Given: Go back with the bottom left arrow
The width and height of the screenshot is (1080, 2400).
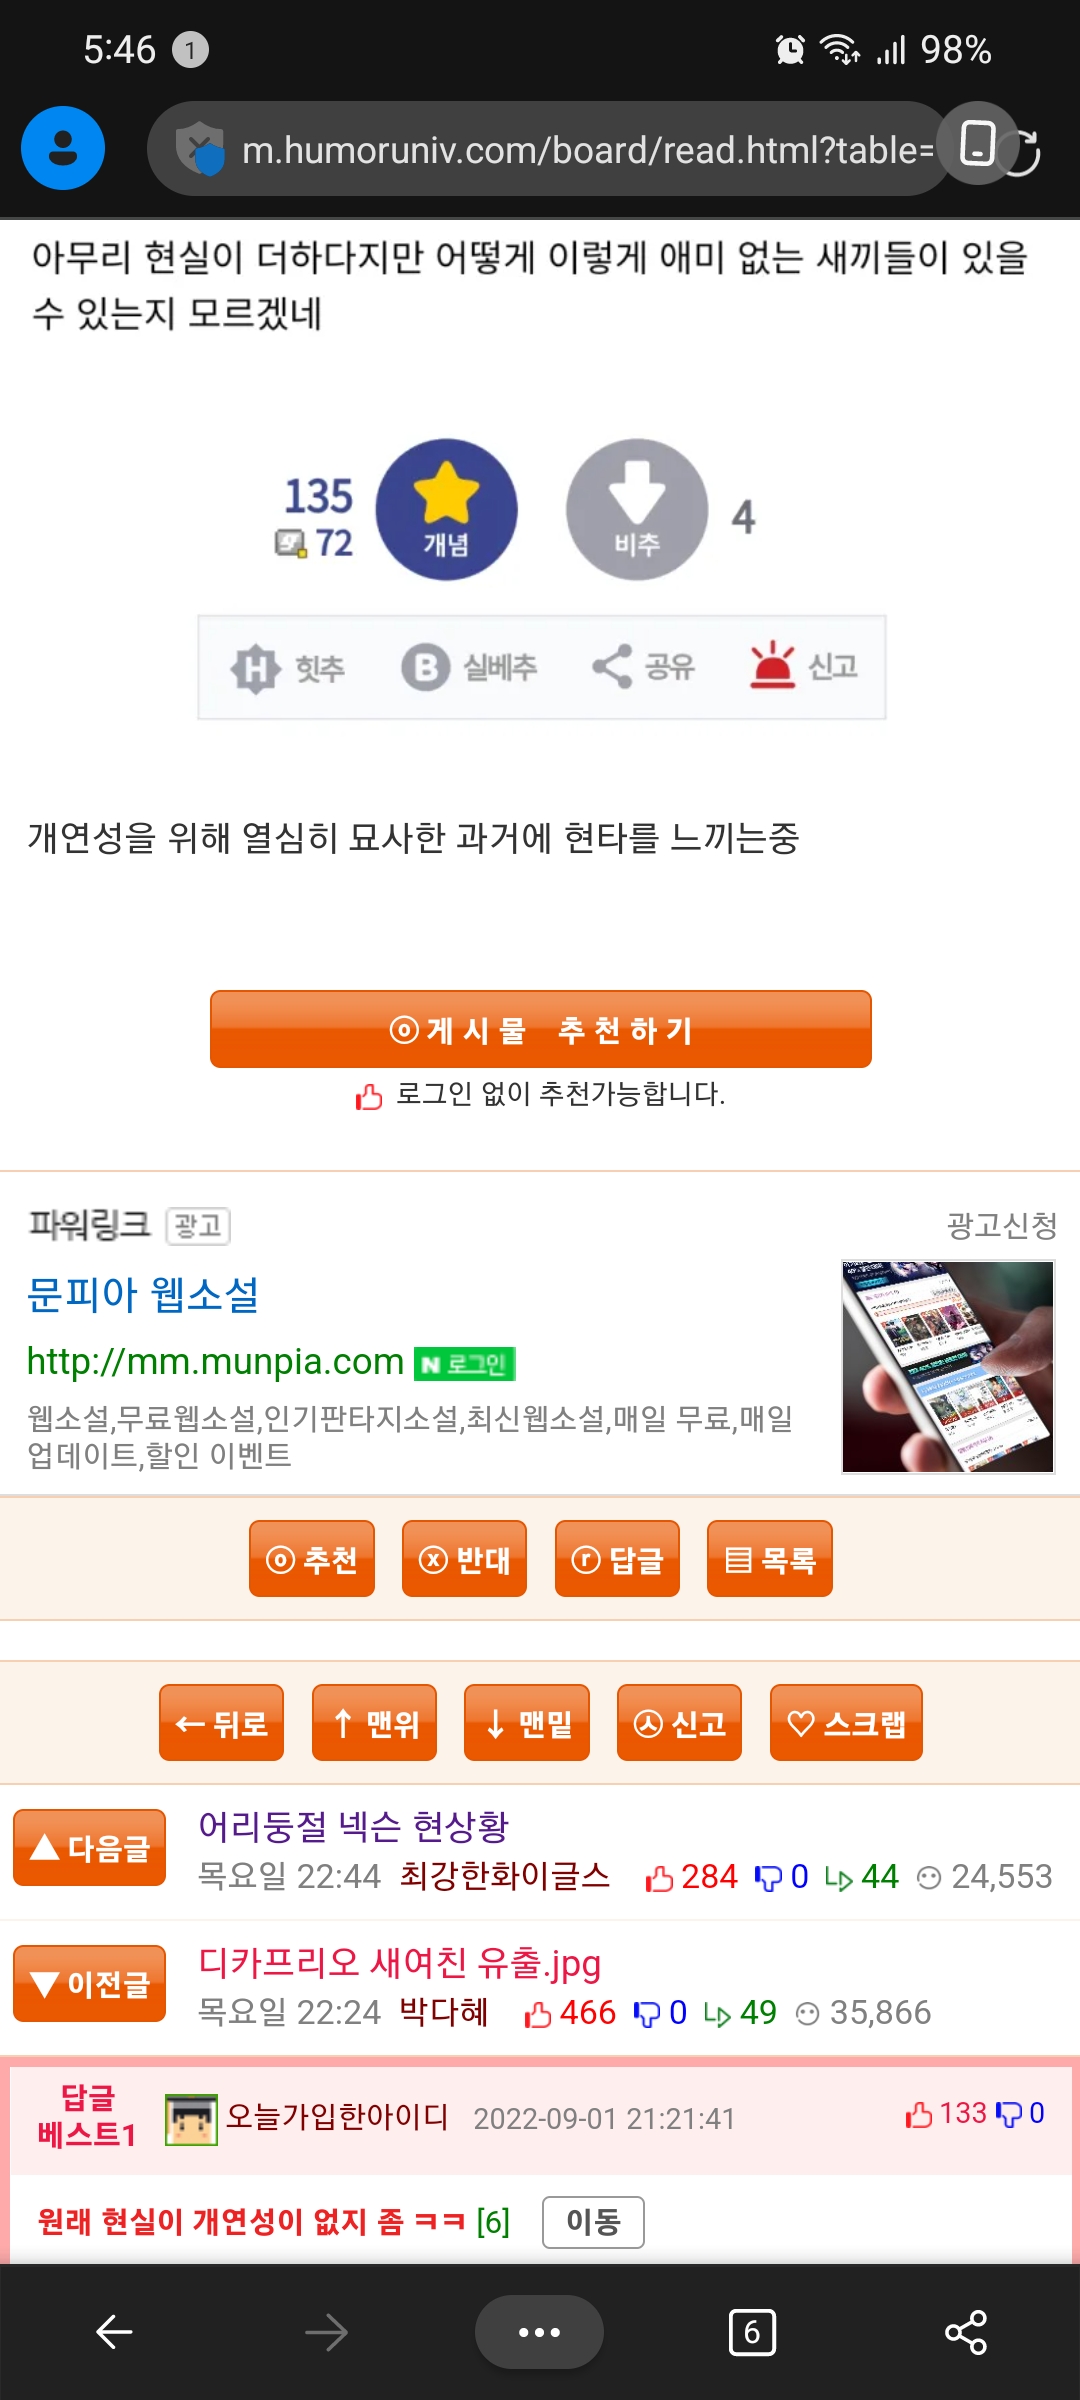Looking at the screenshot, I should [114, 2332].
